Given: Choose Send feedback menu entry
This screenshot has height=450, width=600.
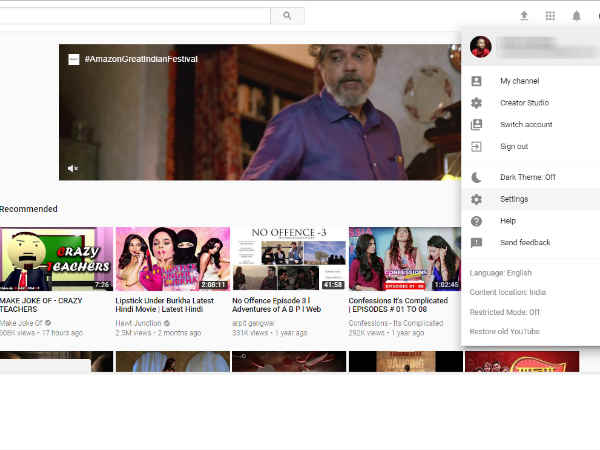Looking at the screenshot, I should (531, 243).
